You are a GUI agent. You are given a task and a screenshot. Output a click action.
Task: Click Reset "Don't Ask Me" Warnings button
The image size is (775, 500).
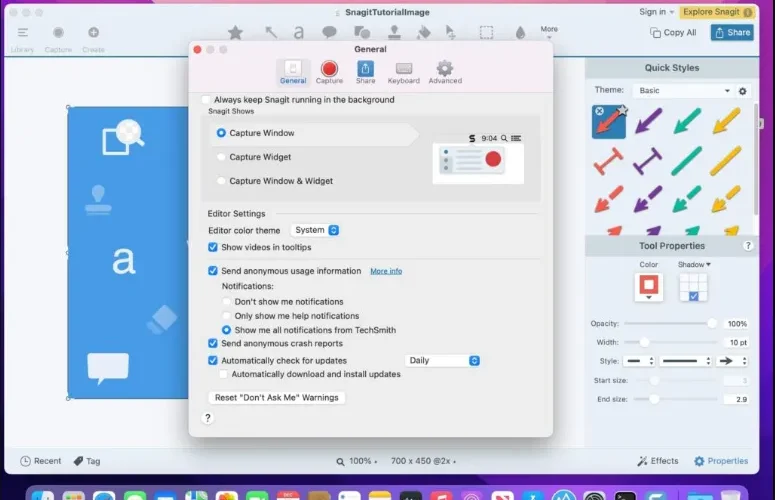277,398
